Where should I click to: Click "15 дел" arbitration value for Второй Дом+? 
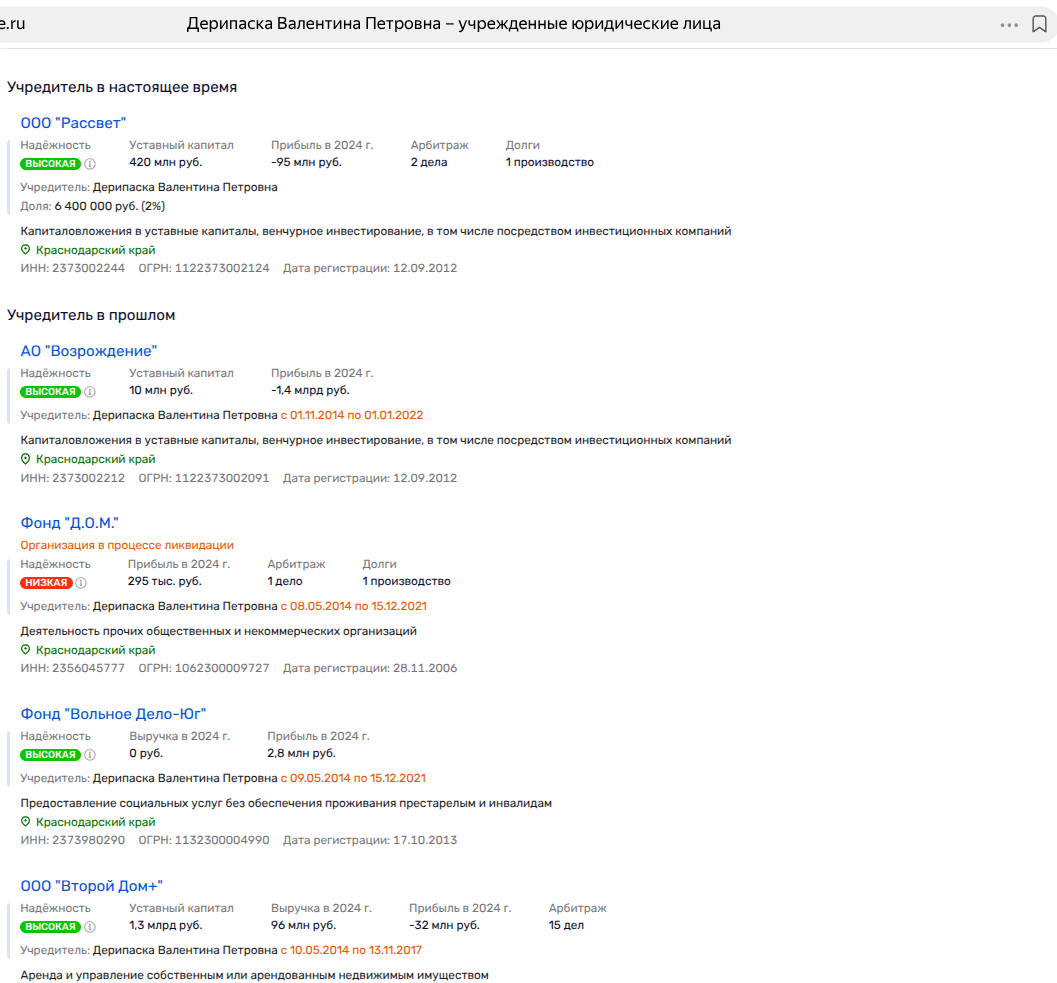pyautogui.click(x=566, y=925)
